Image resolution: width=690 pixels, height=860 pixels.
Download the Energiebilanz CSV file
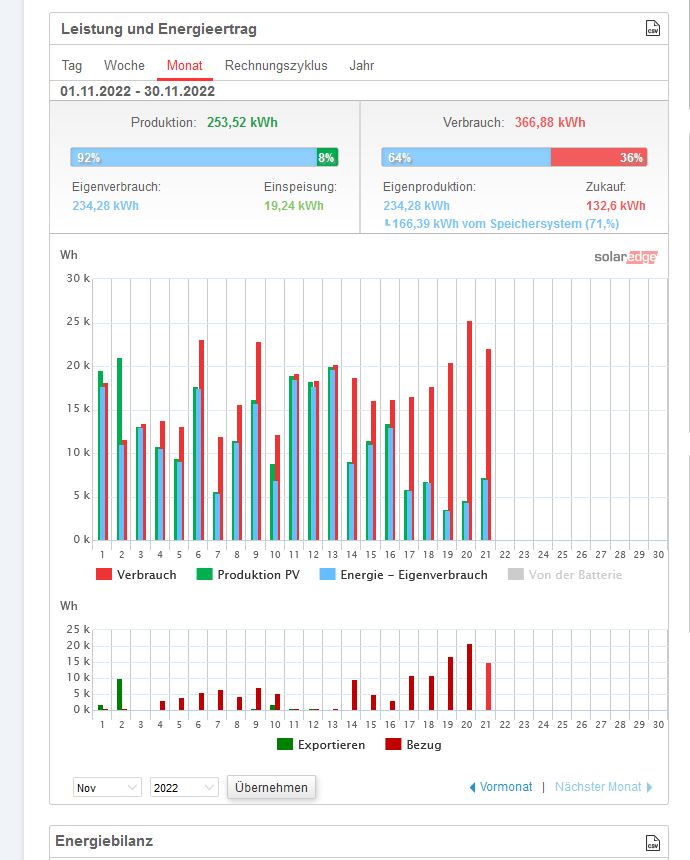pyautogui.click(x=653, y=842)
